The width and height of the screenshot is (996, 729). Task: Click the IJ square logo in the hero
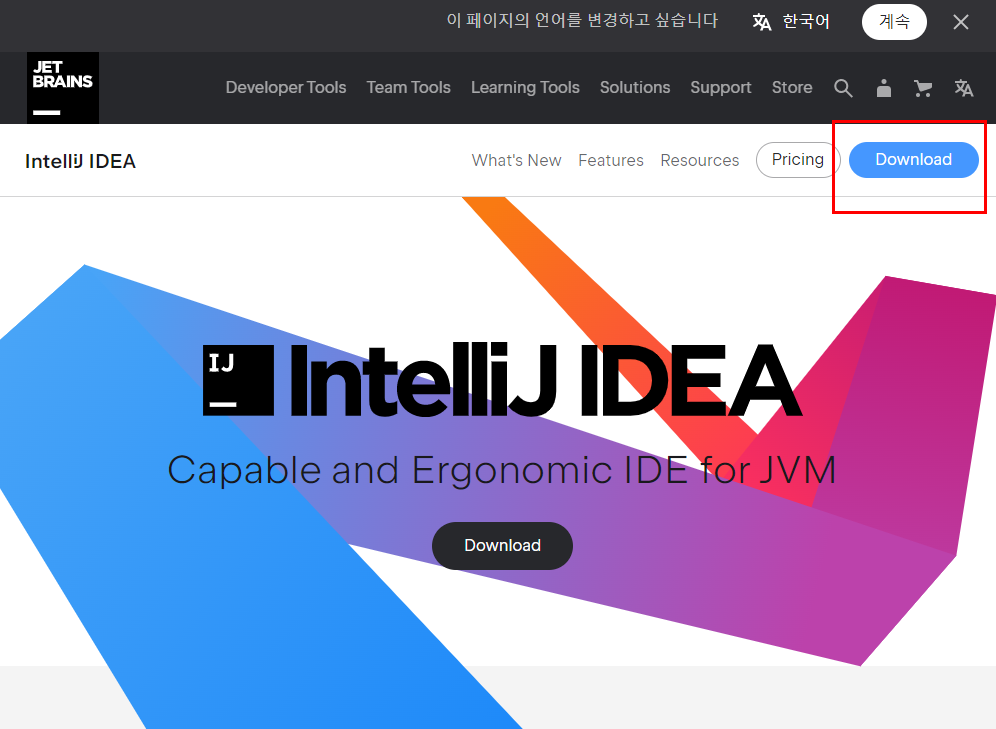click(x=238, y=380)
